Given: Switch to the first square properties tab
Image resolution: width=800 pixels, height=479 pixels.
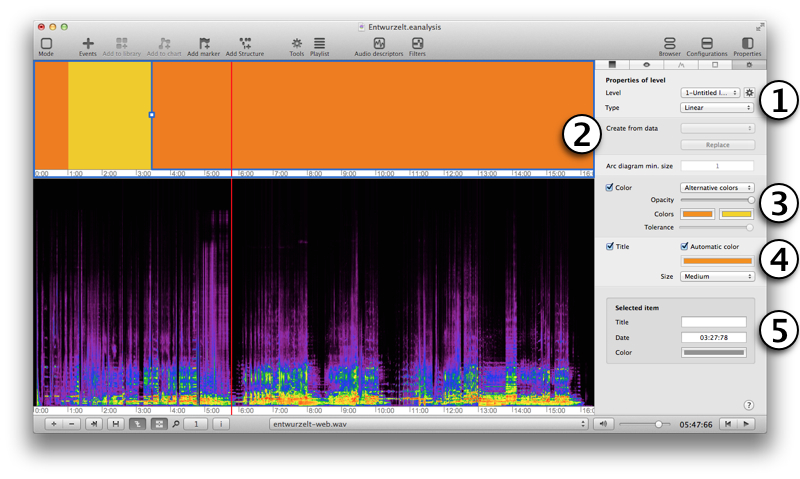Looking at the screenshot, I should click(612, 65).
